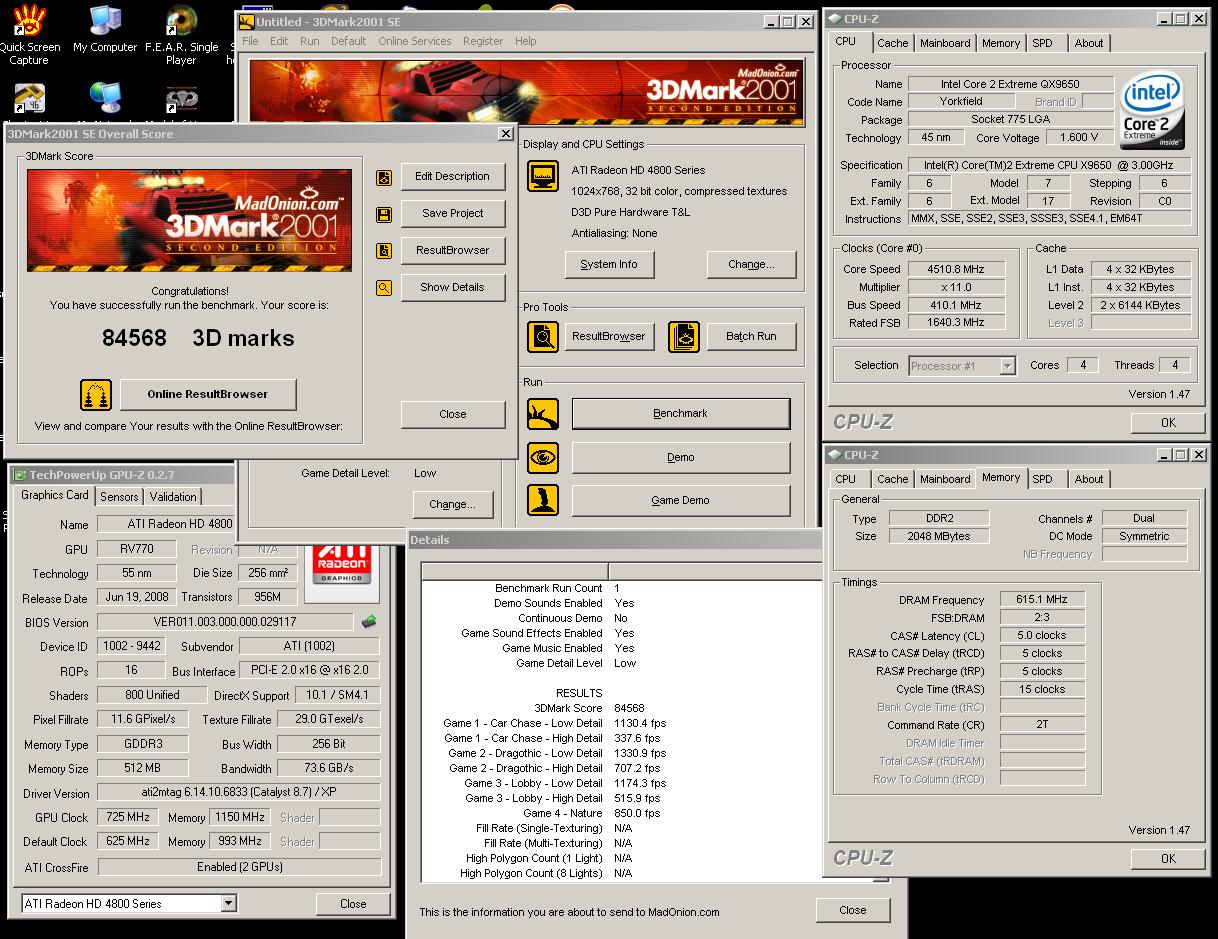Click the Show Details button
The width and height of the screenshot is (1218, 939).
(x=453, y=288)
